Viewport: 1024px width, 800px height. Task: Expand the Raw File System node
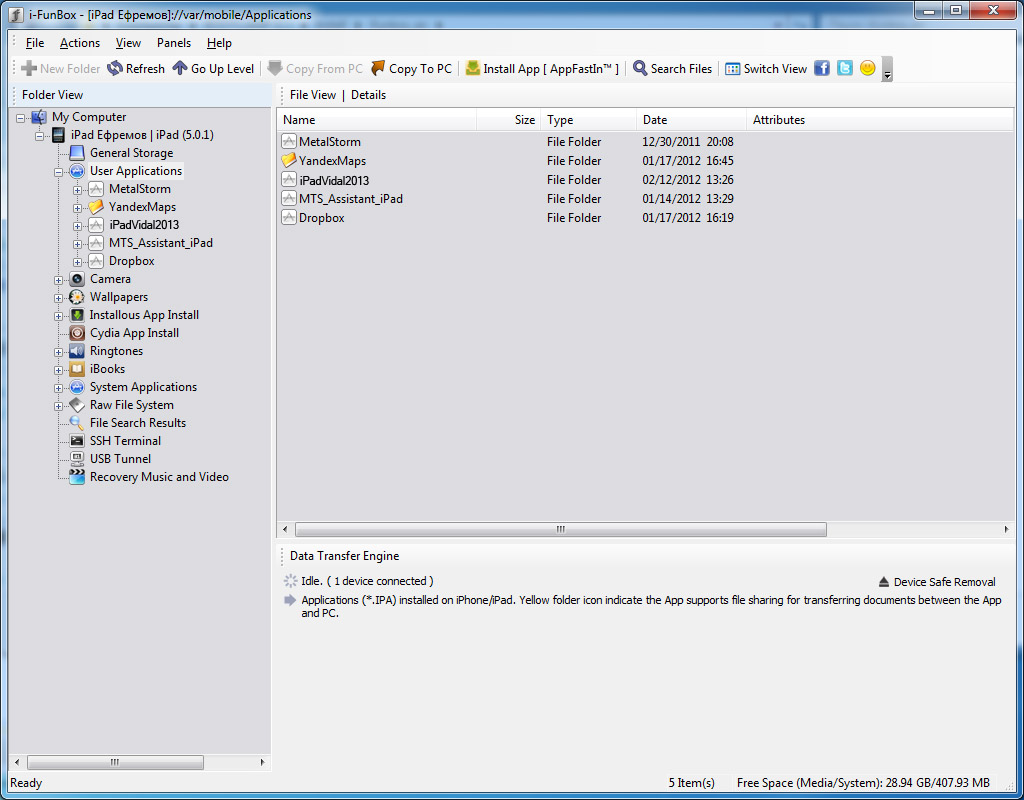(59, 406)
